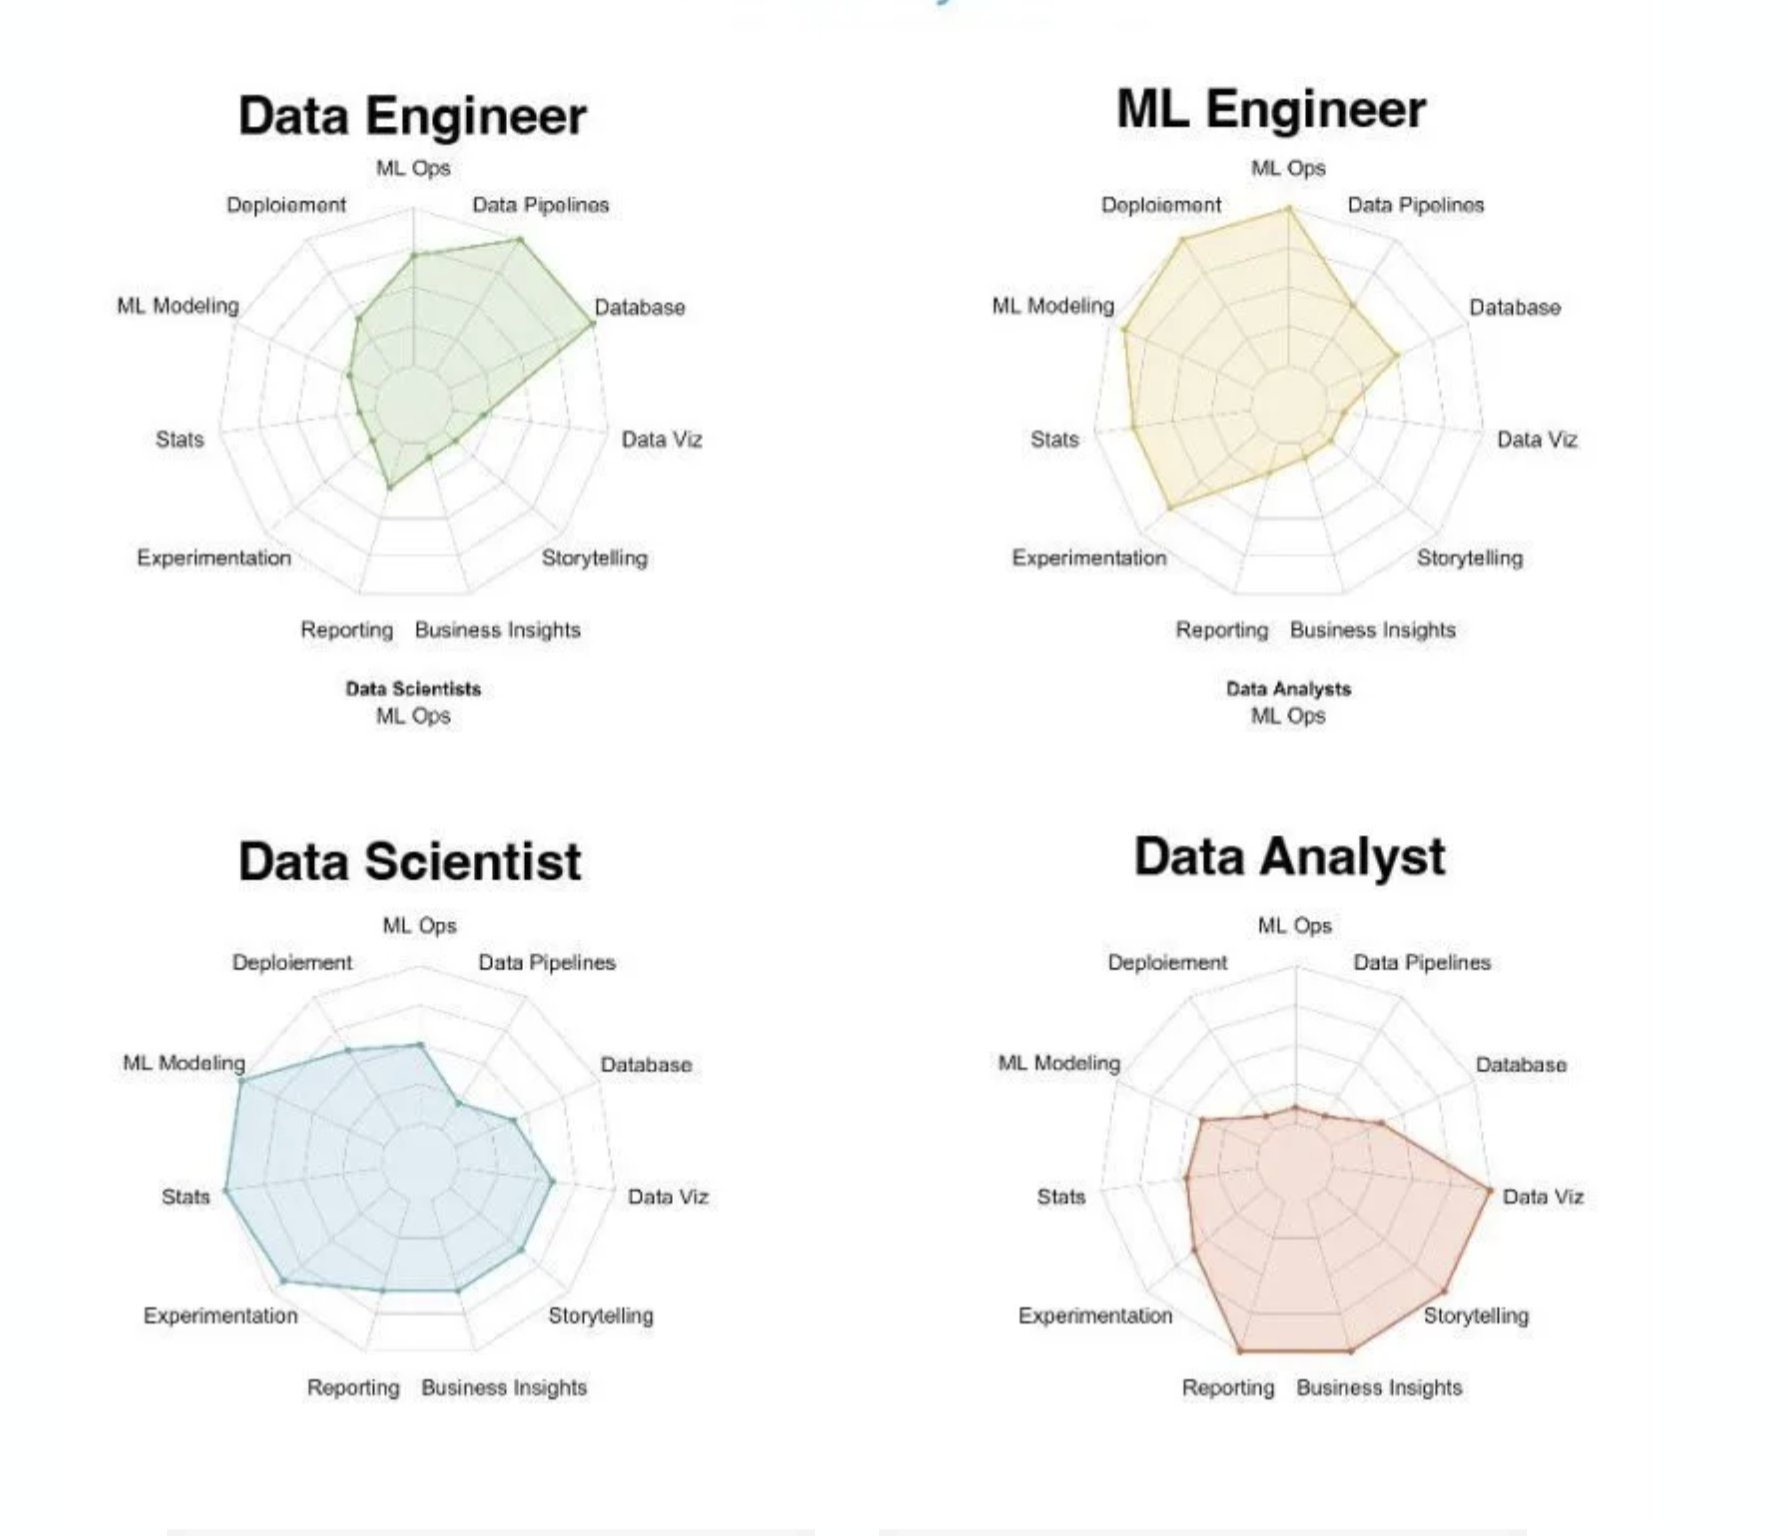Click the small bold "Data Analysts" caption
Screen dimensions: 1788x1536
1288,689
